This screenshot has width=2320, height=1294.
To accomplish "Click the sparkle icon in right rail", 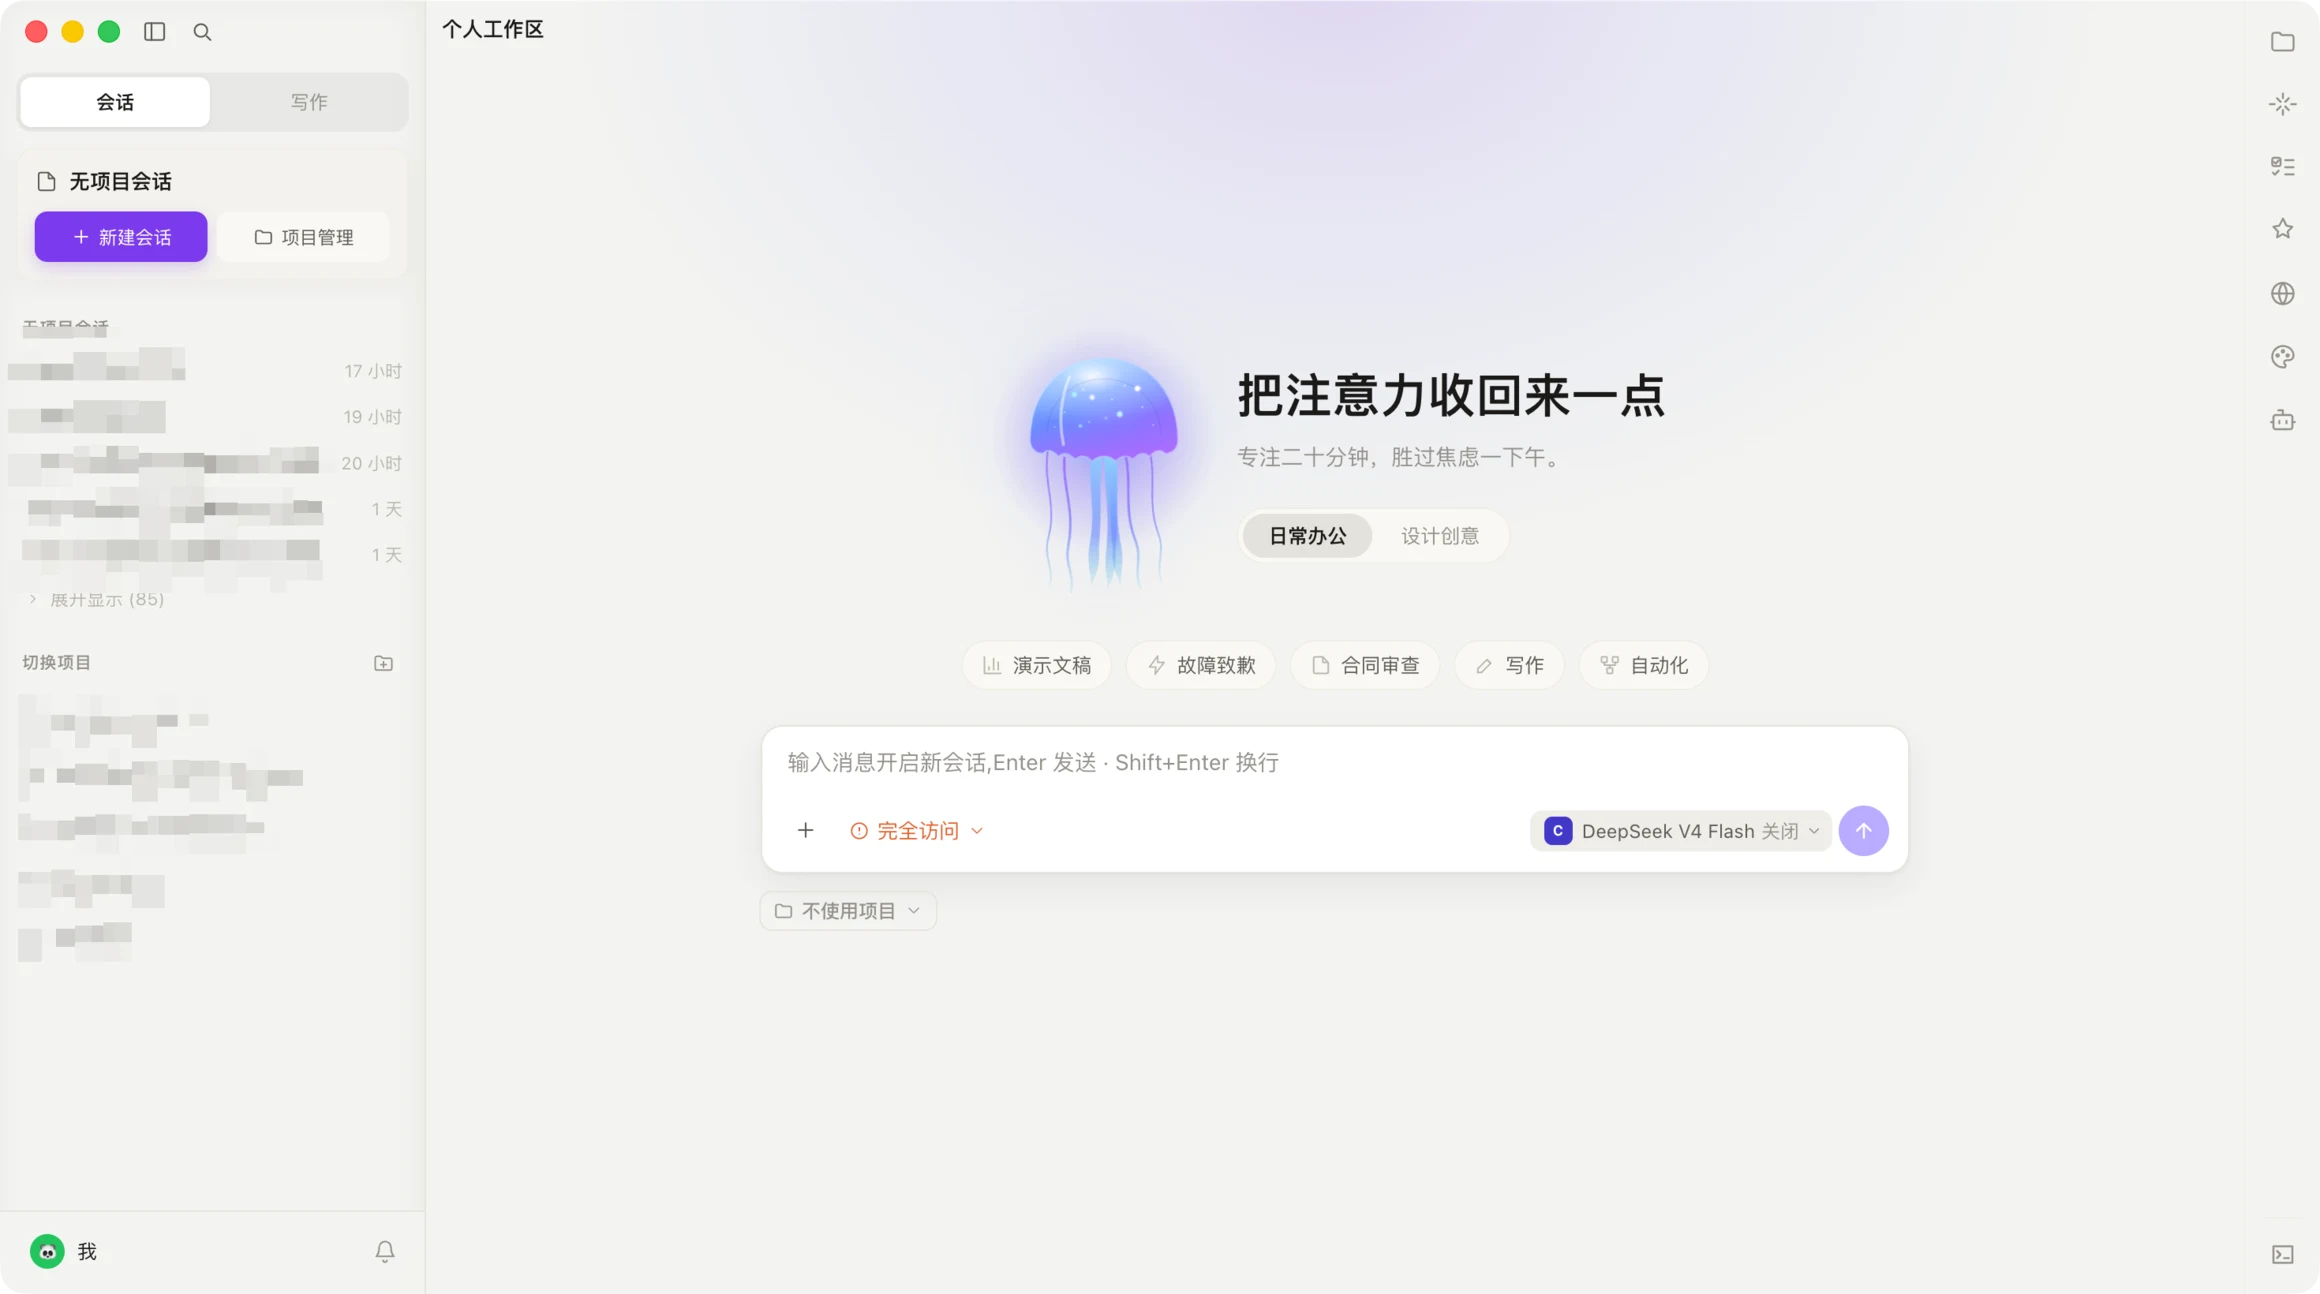I will click(x=2282, y=104).
